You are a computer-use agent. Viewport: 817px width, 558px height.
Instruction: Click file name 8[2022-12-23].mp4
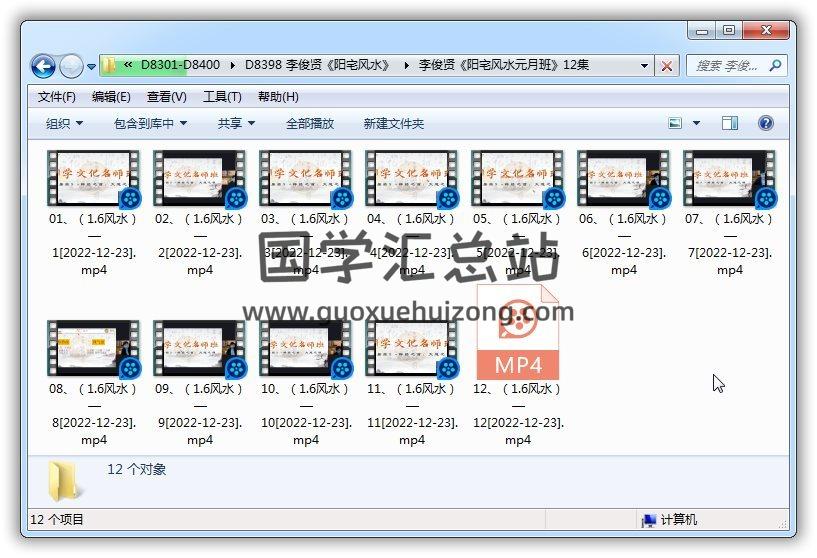[94, 431]
